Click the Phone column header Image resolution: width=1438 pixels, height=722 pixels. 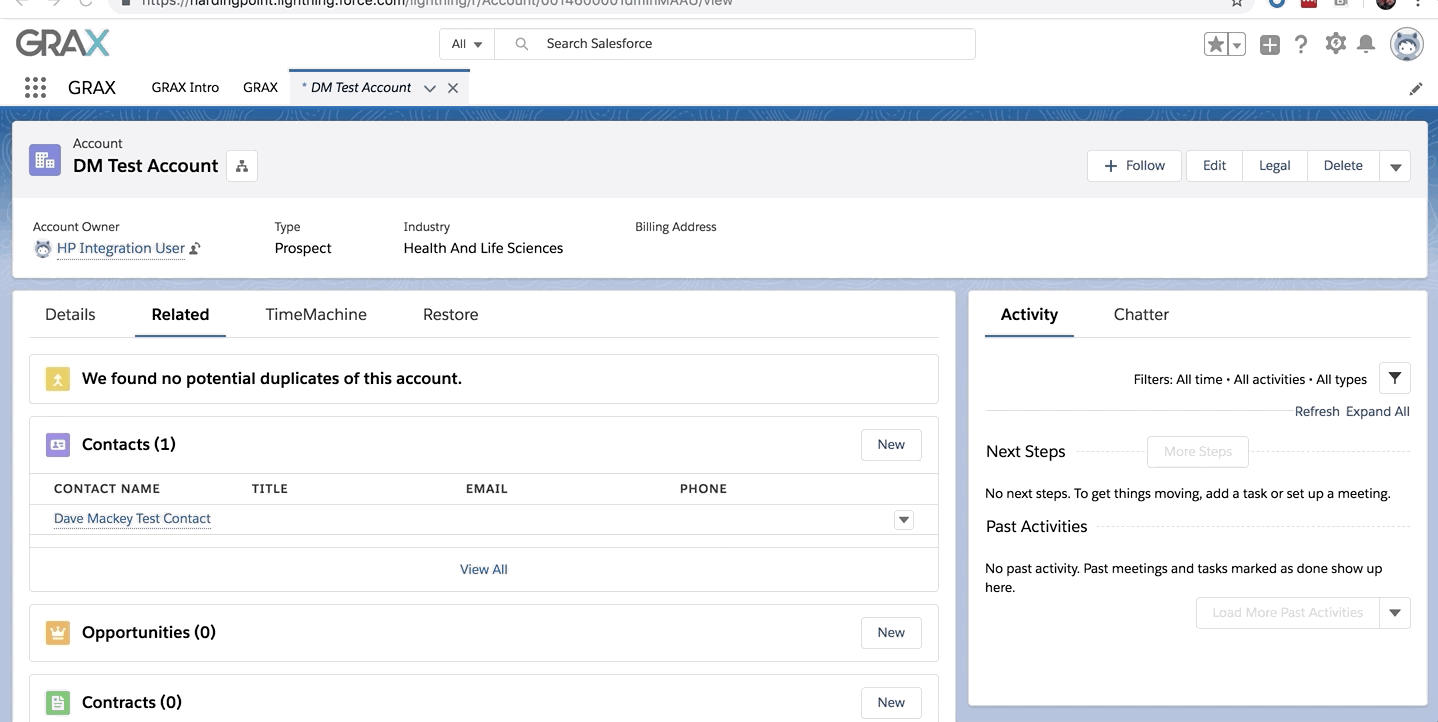point(703,489)
